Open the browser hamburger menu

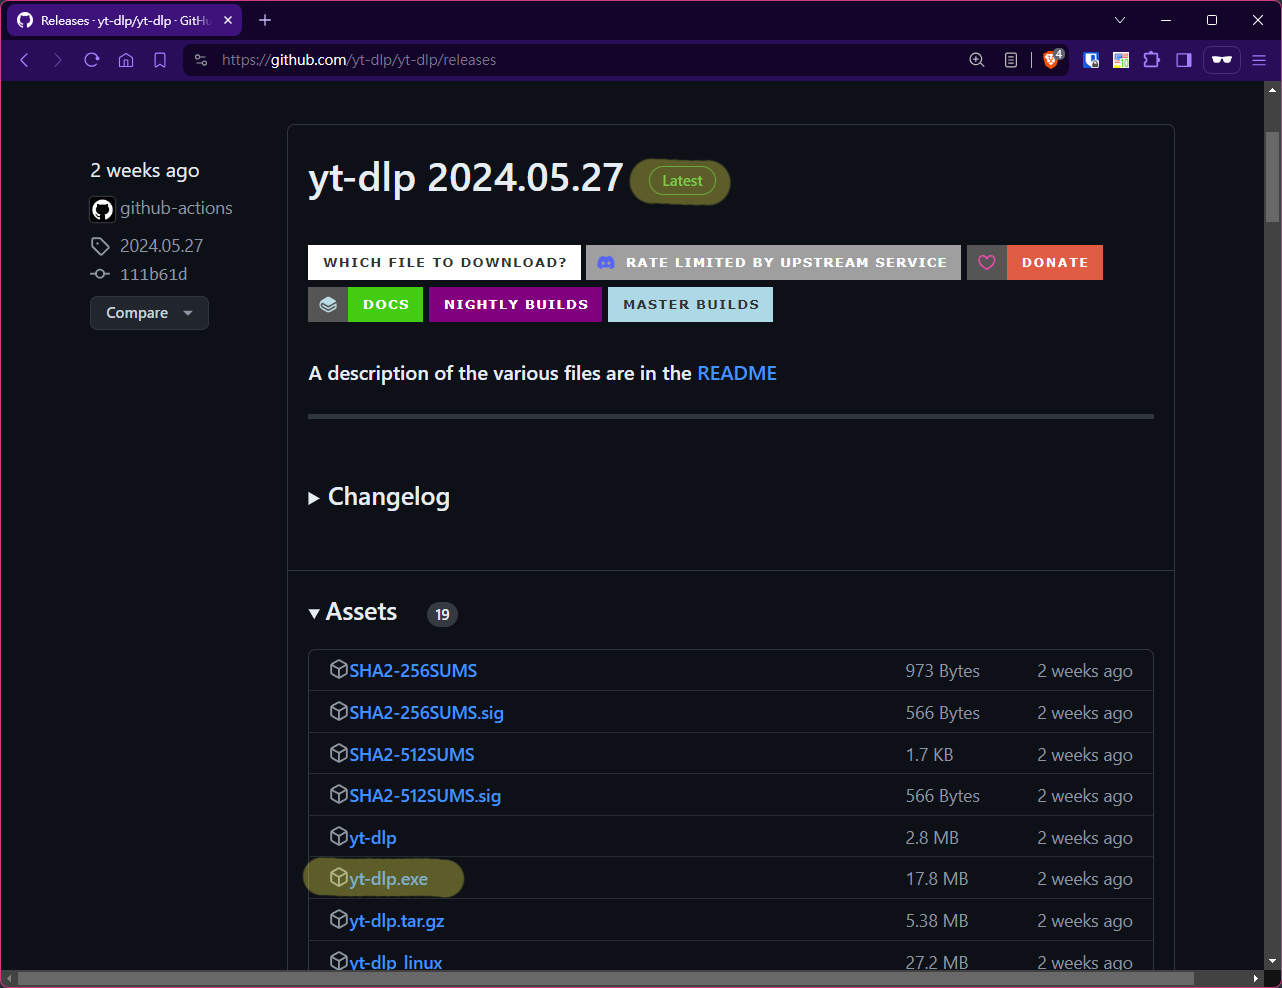pos(1259,59)
